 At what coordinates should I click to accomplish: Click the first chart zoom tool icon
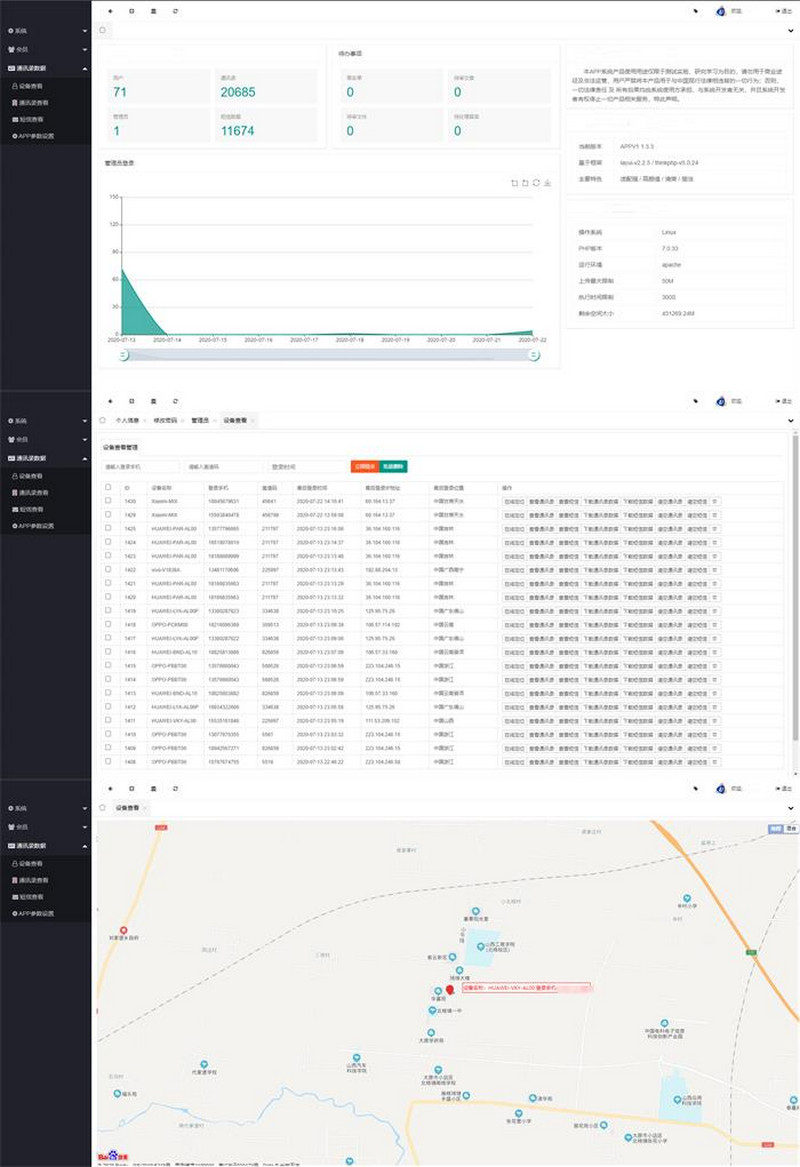[514, 182]
